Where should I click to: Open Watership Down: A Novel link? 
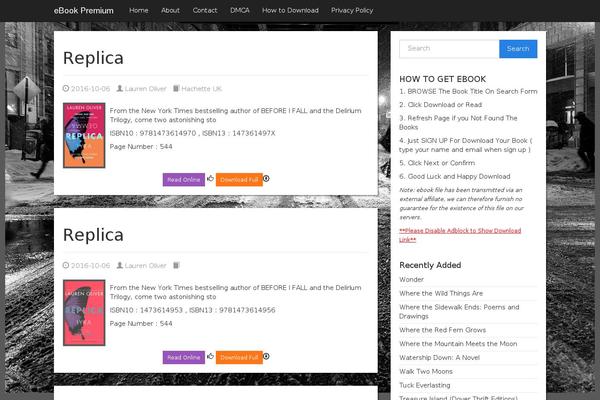(x=439, y=358)
